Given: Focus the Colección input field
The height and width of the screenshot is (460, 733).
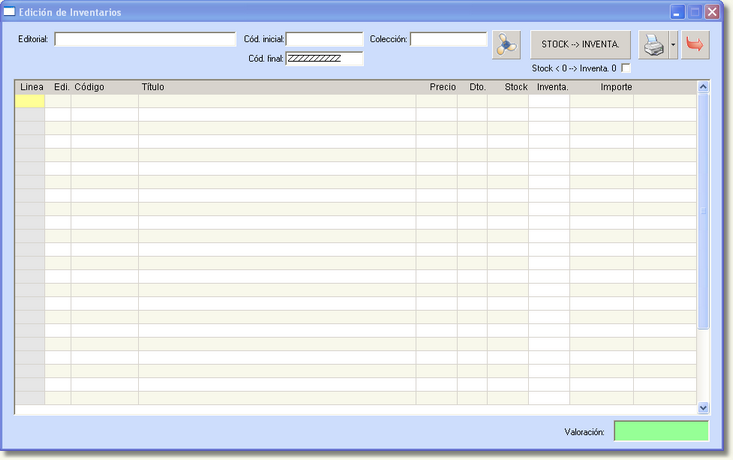Looking at the screenshot, I should (448, 39).
